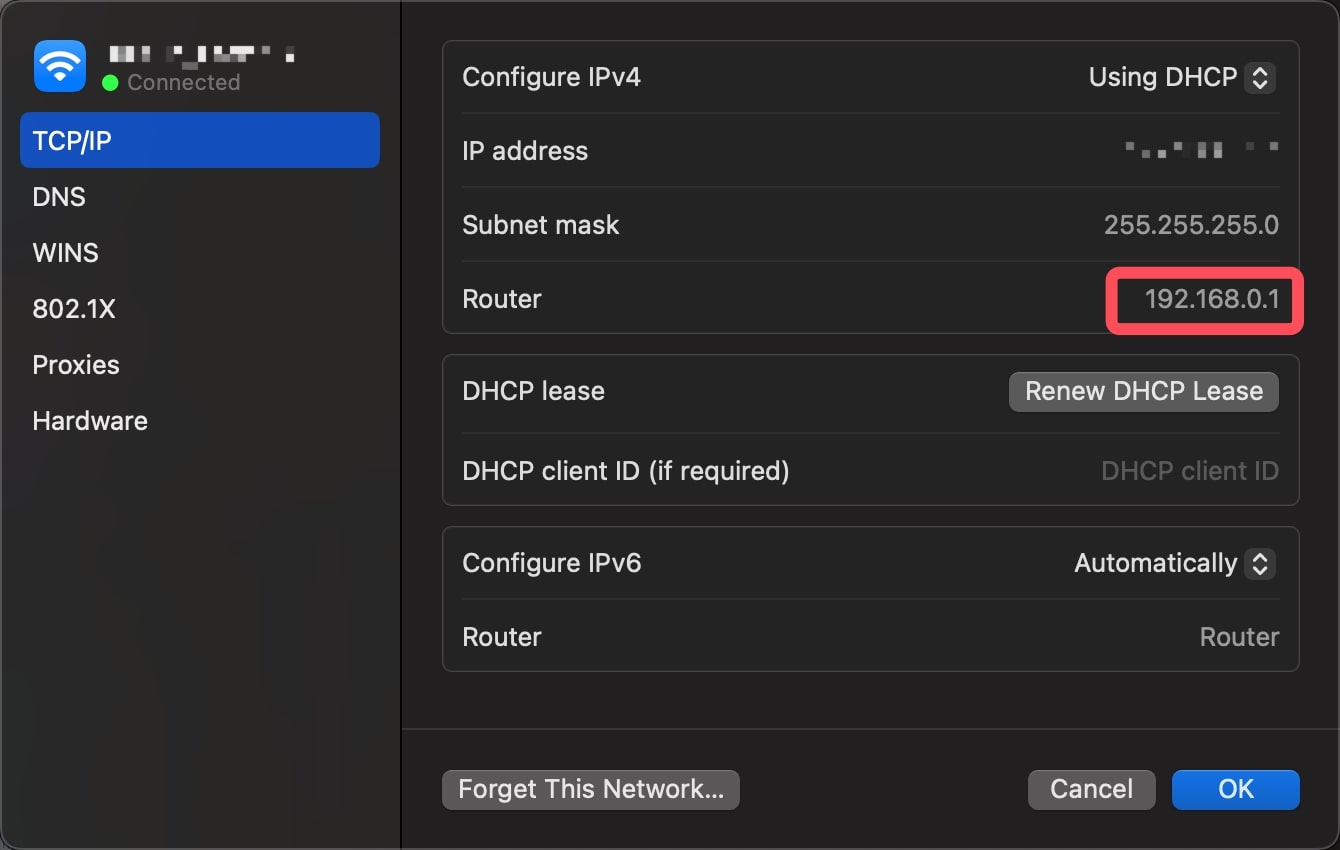Click the Subnet mask value 255.255.255.0

coord(1191,224)
